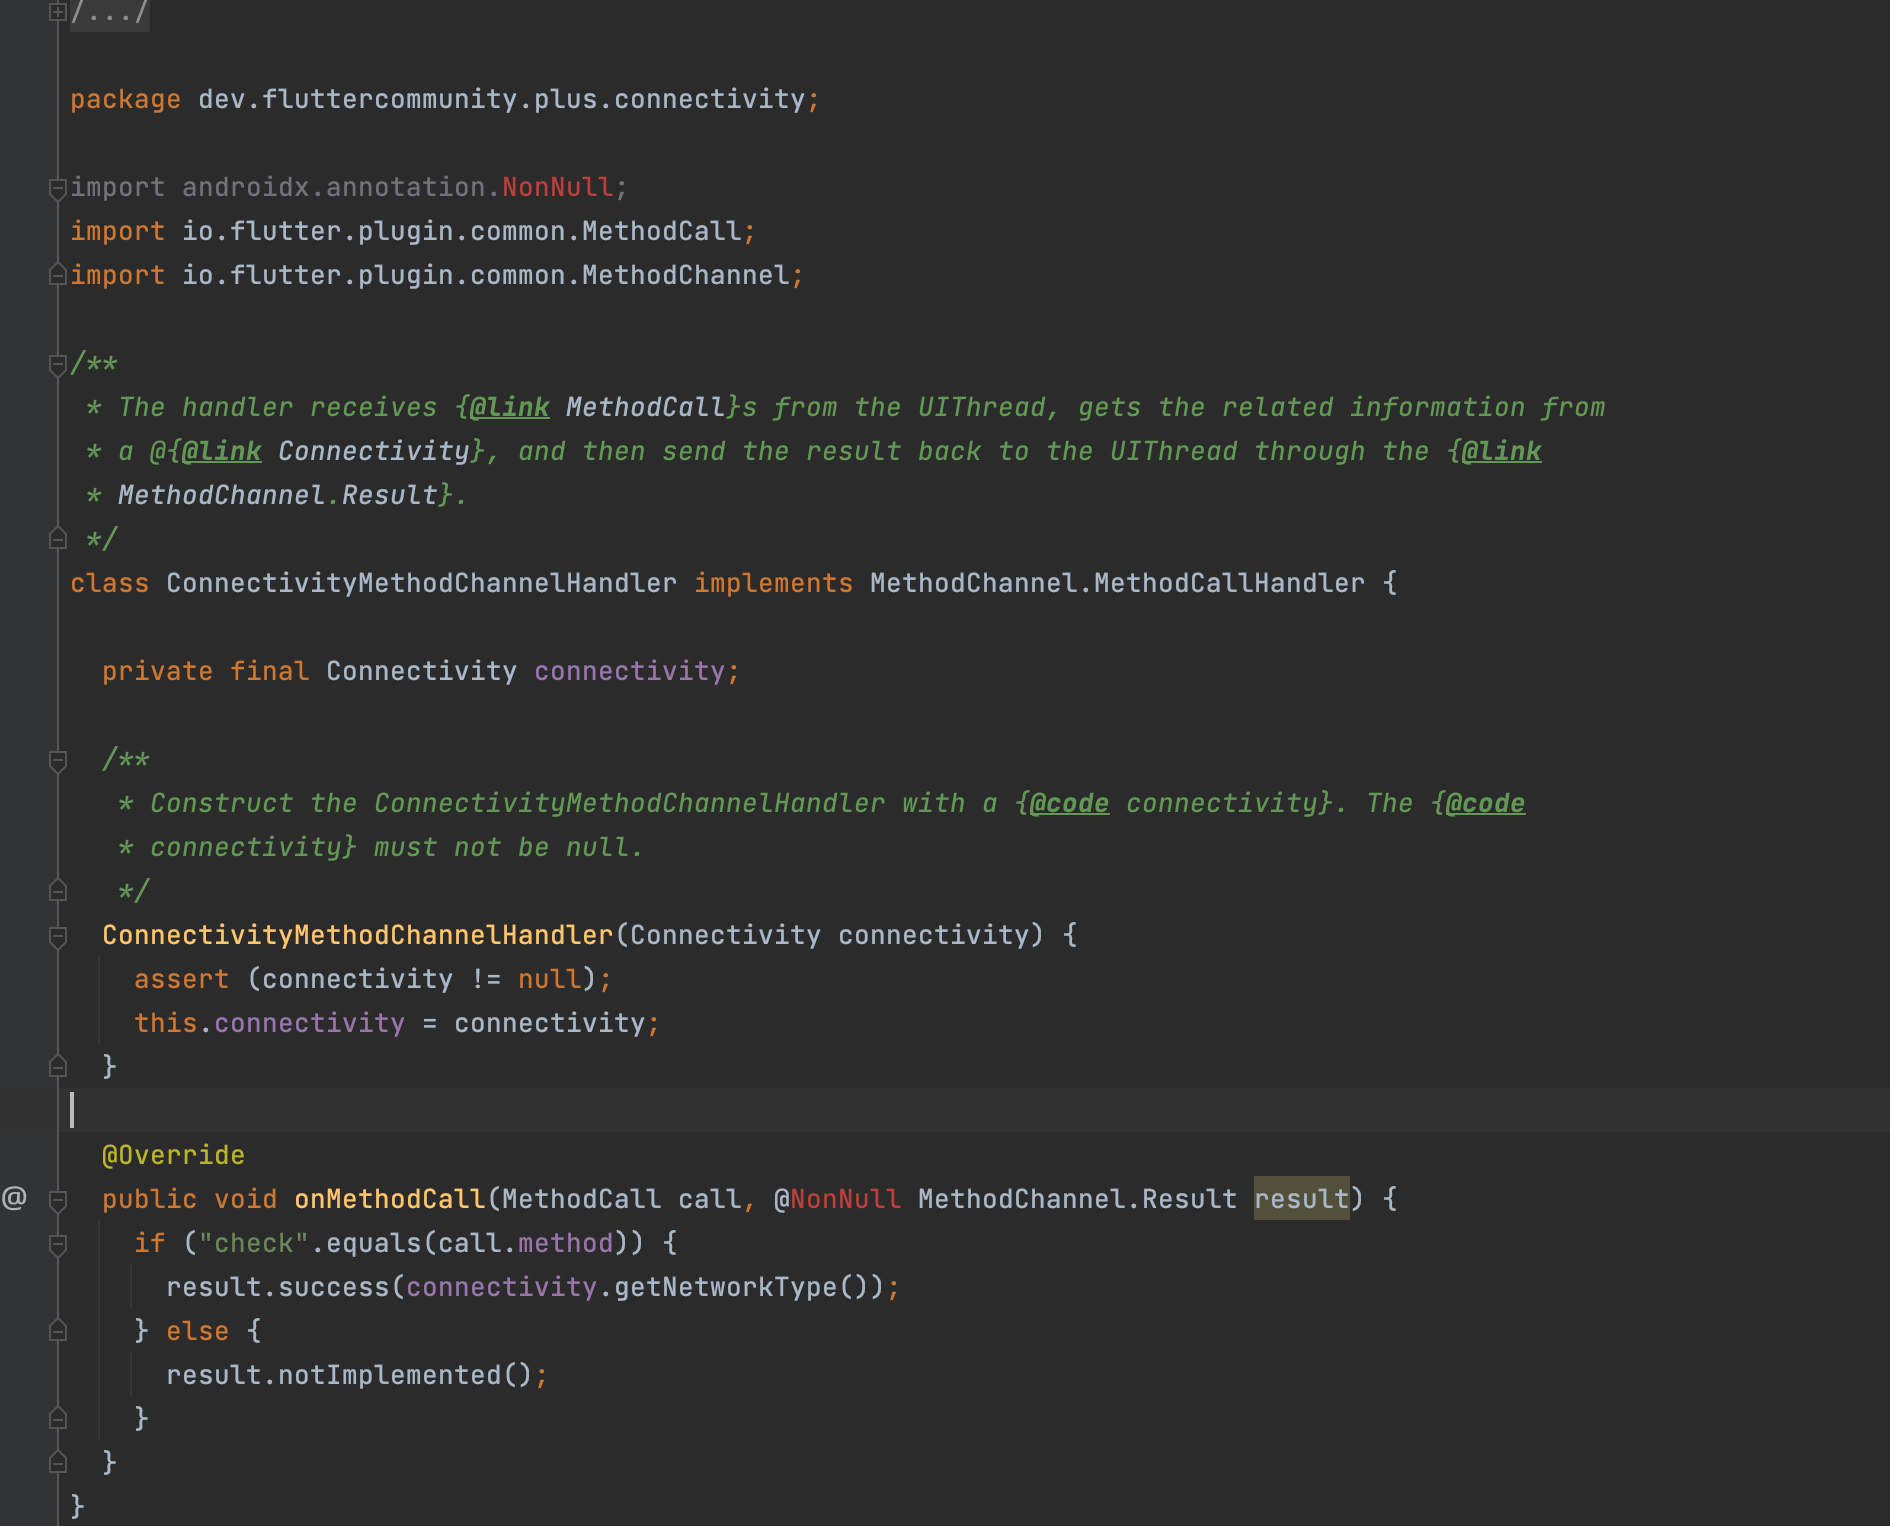1890x1526 pixels.
Task: Collapse the onMethodCall method body
Action: tap(58, 1200)
